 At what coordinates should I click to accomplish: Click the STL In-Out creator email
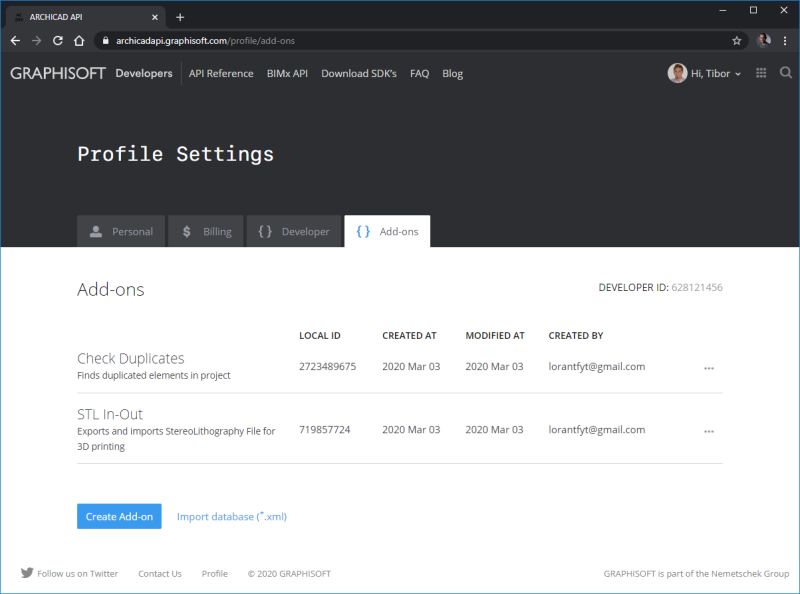pos(596,430)
